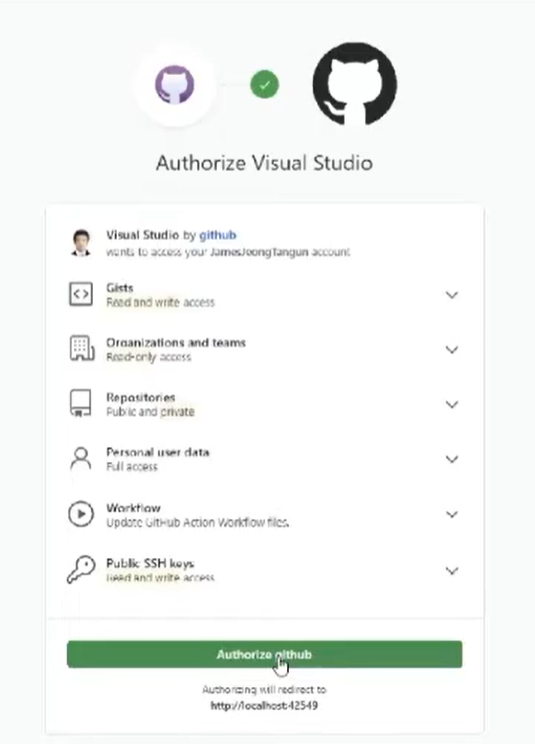535x744 pixels.
Task: Expand the Public SSH keys chevron
Action: [452, 570]
